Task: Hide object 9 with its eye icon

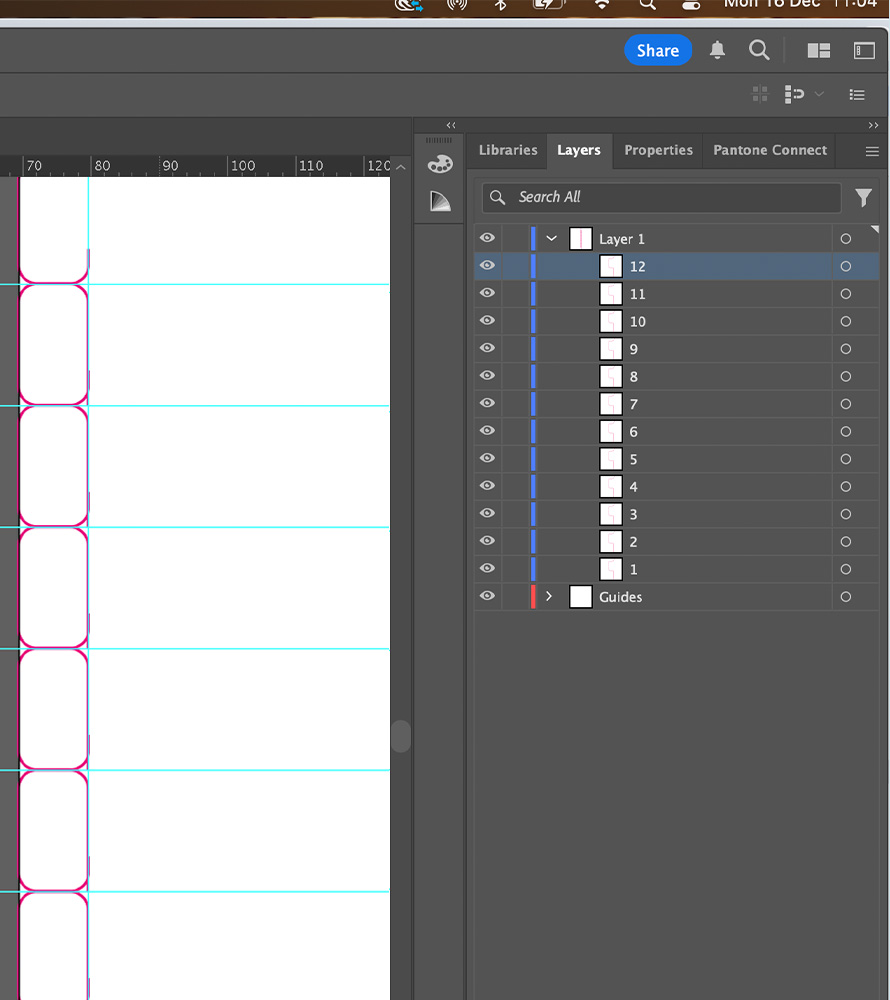Action: click(x=487, y=348)
